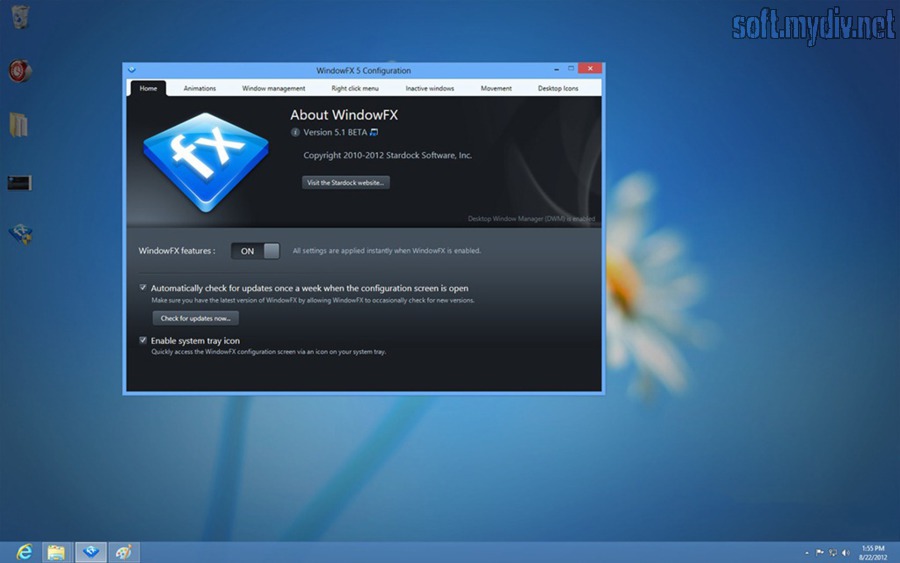This screenshot has height=563, width=900.
Task: Switch to the Home tab
Action: 148,88
